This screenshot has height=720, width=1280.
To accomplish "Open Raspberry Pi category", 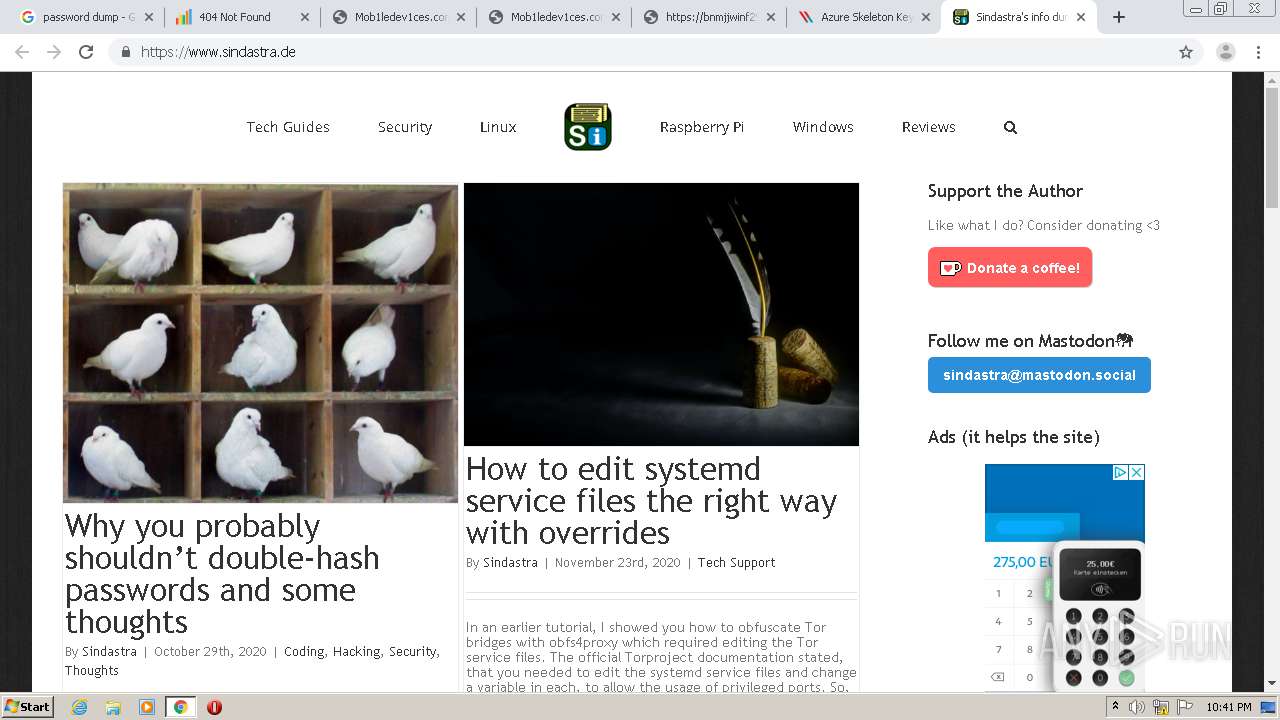I will tap(702, 127).
